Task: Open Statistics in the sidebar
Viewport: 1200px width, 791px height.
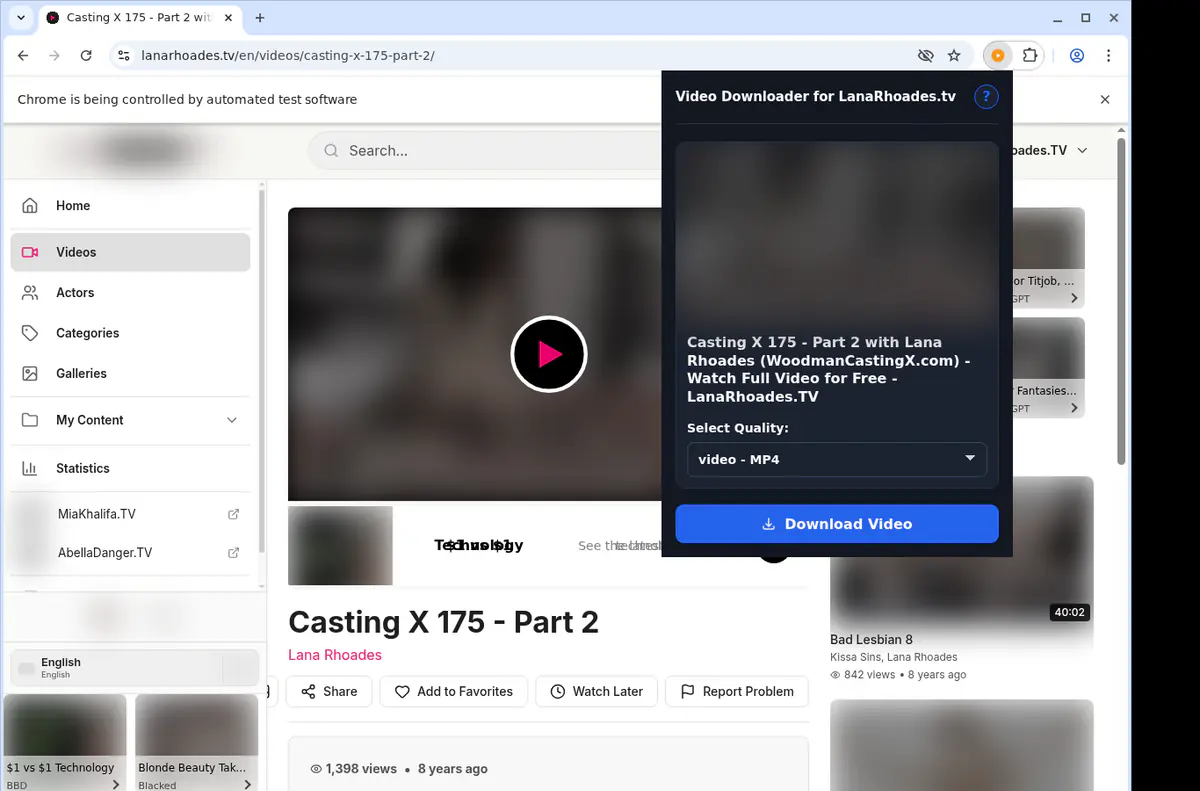Action: (x=130, y=468)
